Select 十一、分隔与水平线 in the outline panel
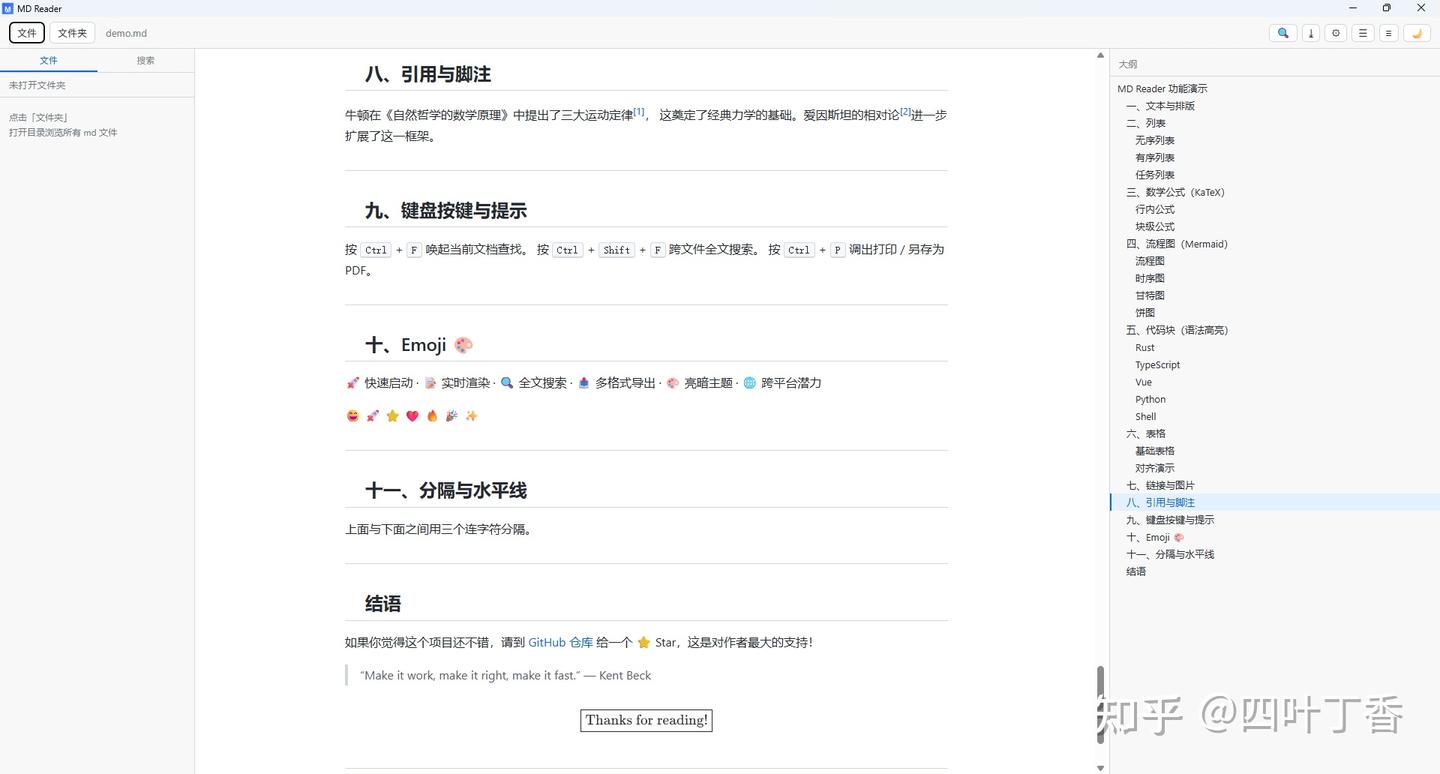Image resolution: width=1440 pixels, height=774 pixels. (x=1170, y=554)
